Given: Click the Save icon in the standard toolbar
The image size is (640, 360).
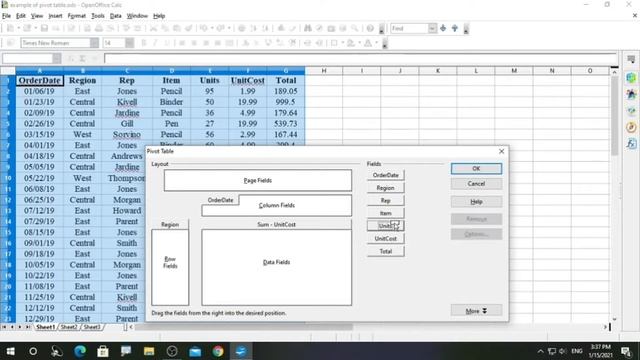Looking at the screenshot, I should click(44, 28).
